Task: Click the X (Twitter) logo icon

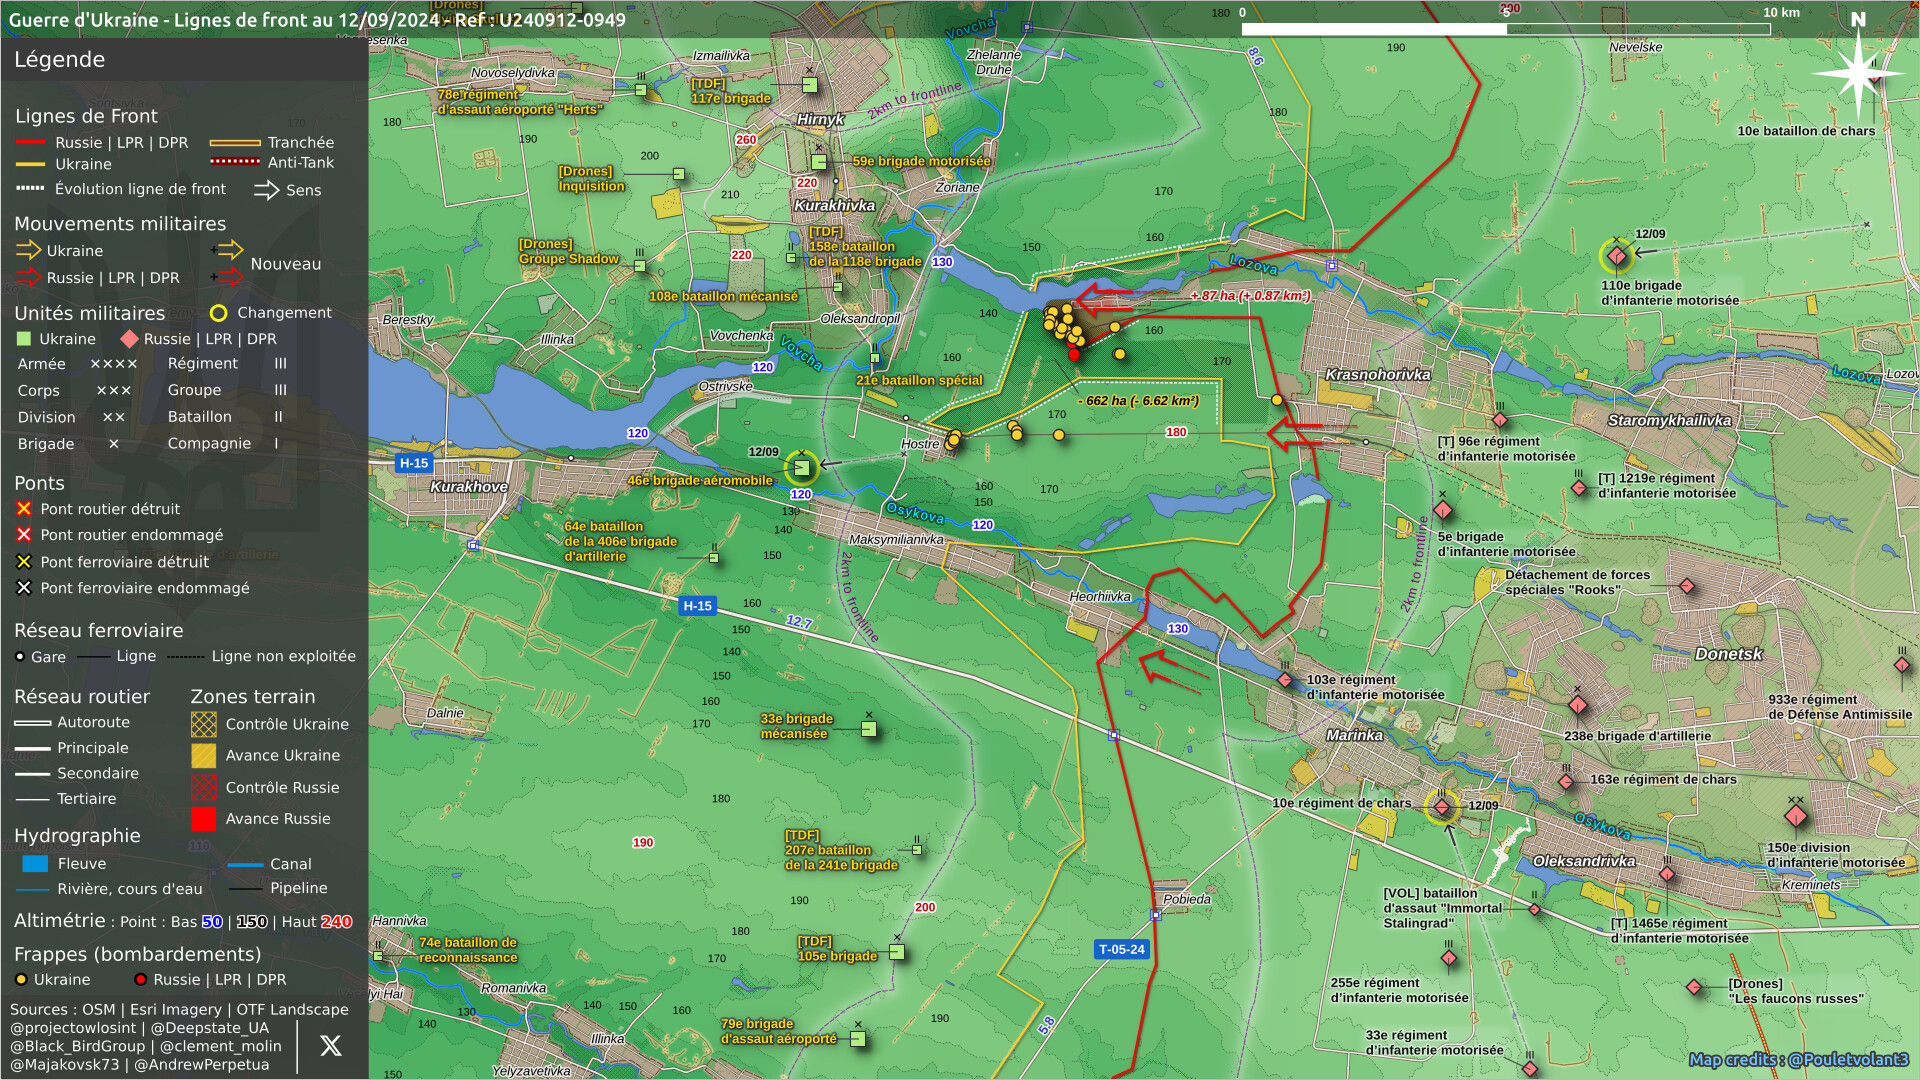Action: [330, 1046]
